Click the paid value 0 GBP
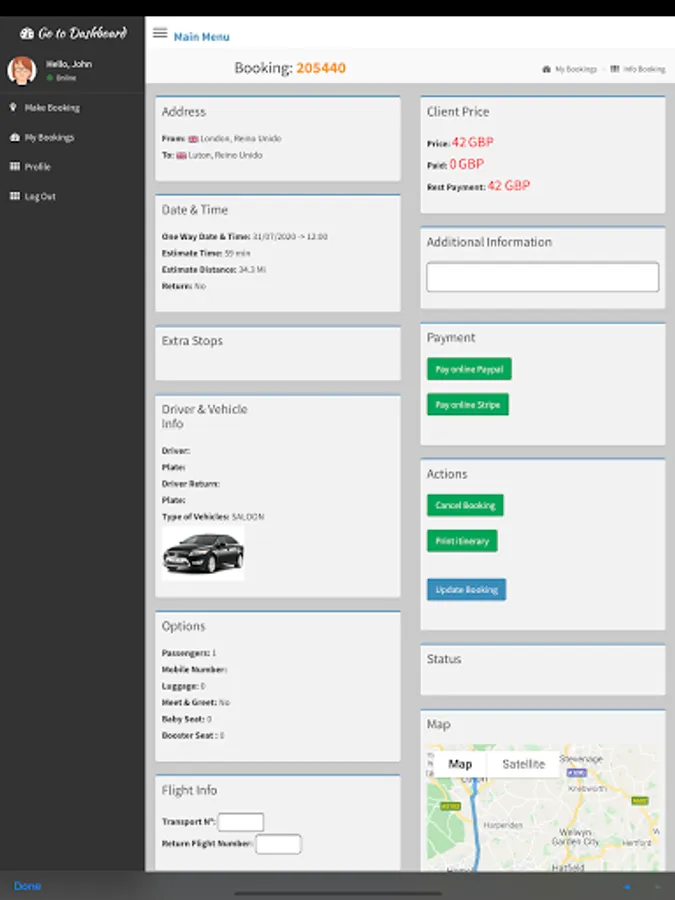Viewport: 675px width, 900px height. [466, 164]
